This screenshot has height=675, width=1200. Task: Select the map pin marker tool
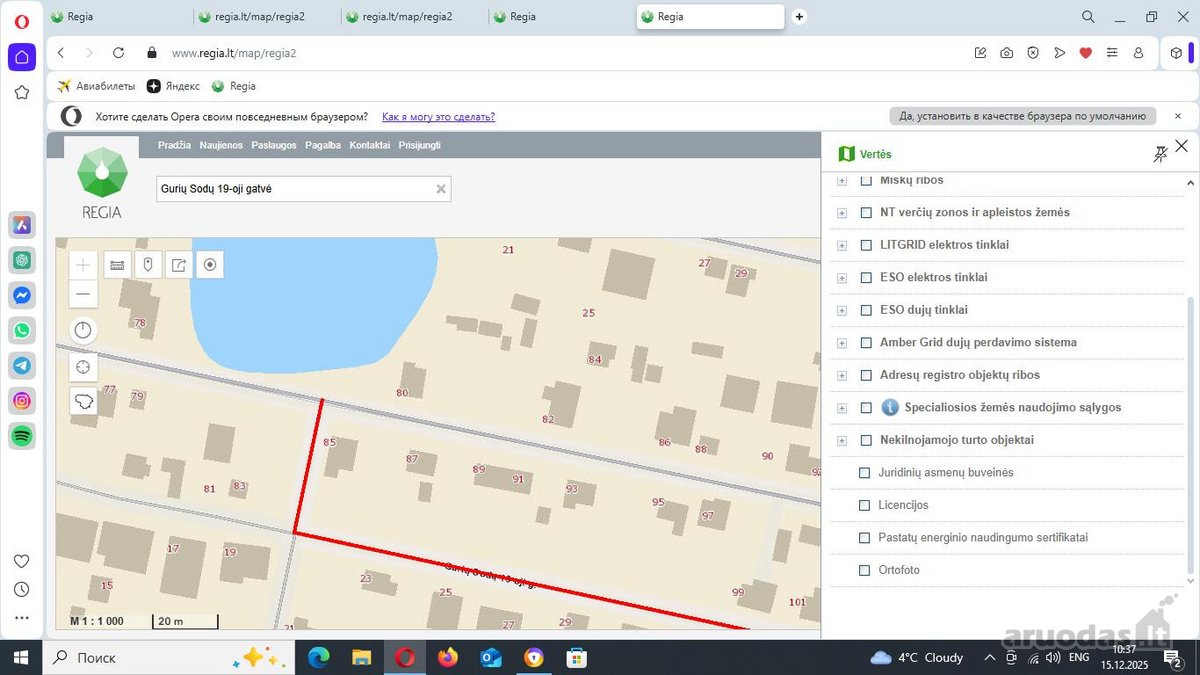[148, 265]
